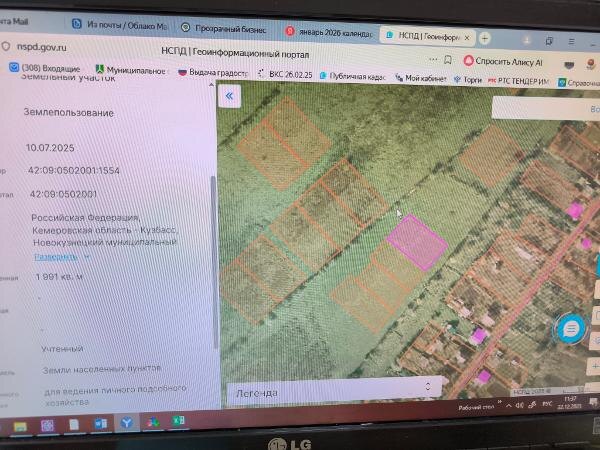Click Спросить Алису AI button
This screenshot has height=450, width=600.
[503, 61]
